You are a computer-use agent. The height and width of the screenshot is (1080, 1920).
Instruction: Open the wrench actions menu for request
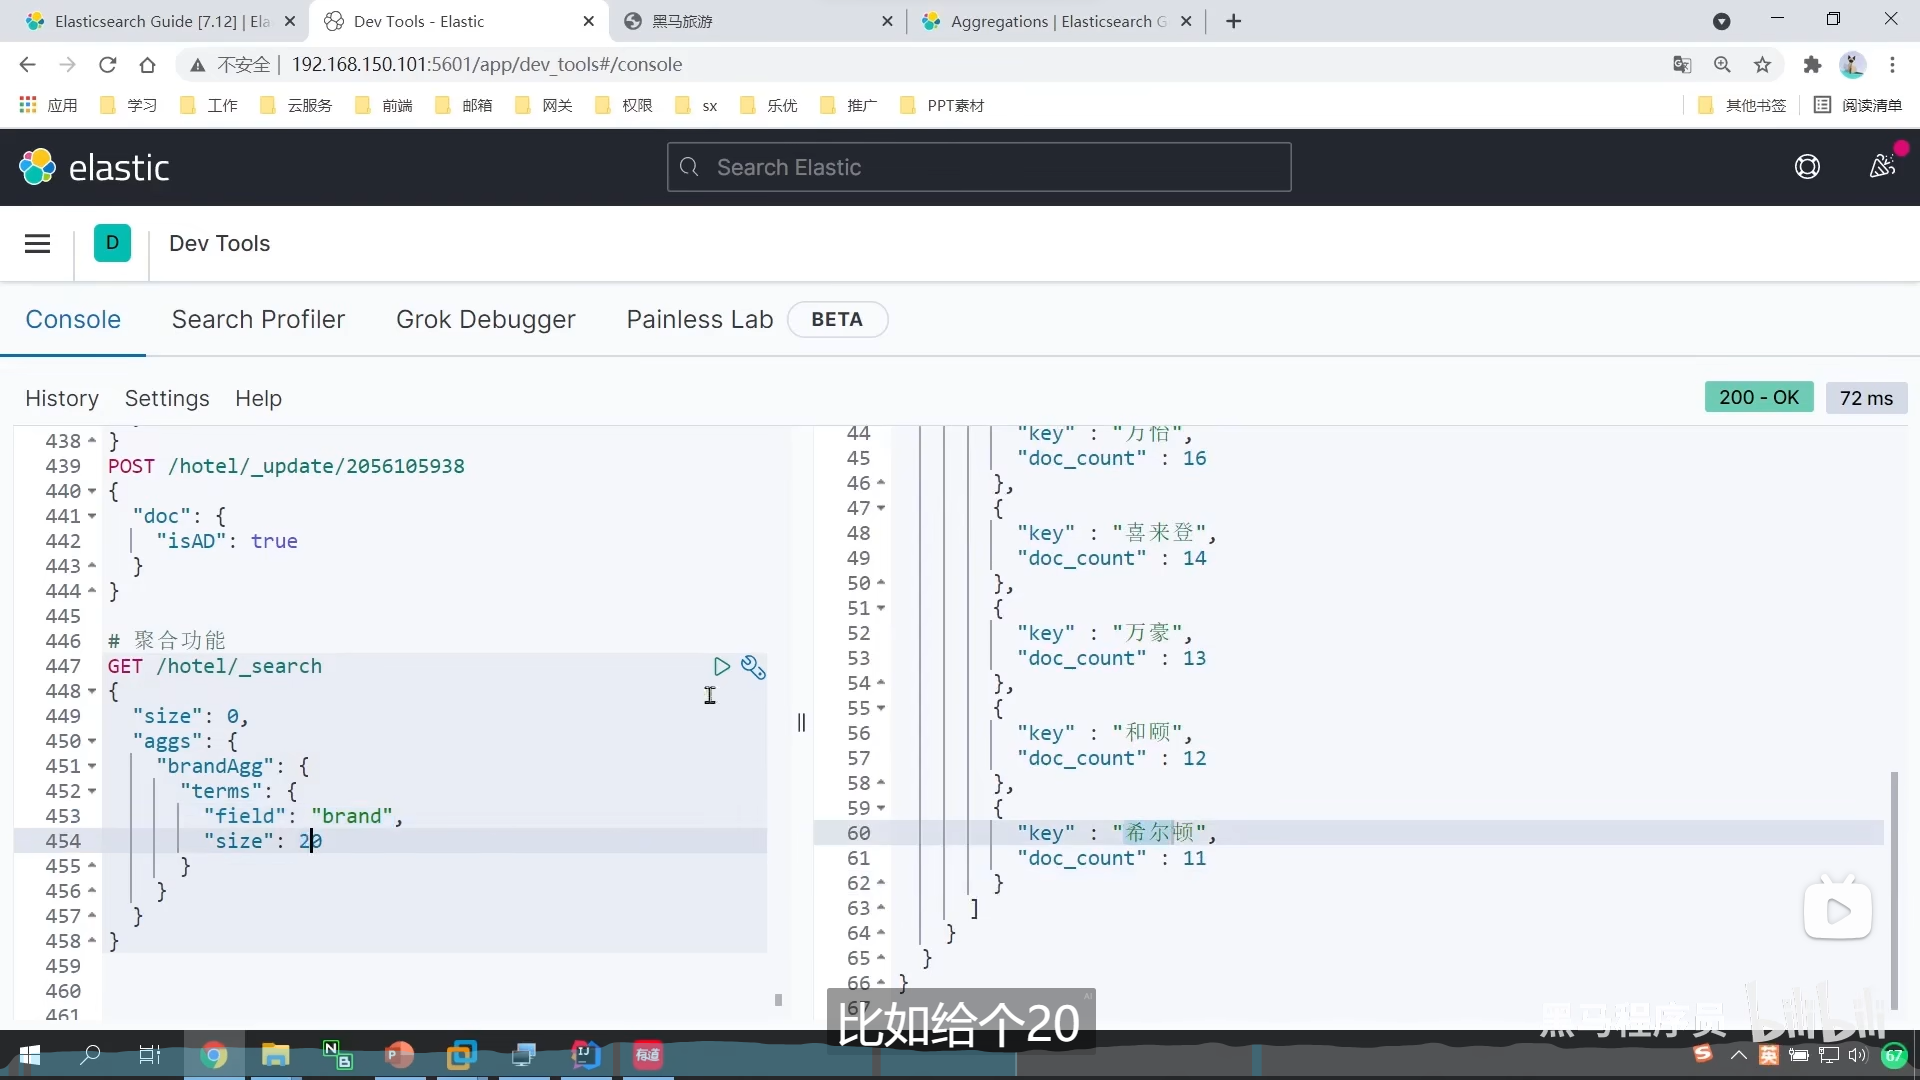pyautogui.click(x=753, y=668)
